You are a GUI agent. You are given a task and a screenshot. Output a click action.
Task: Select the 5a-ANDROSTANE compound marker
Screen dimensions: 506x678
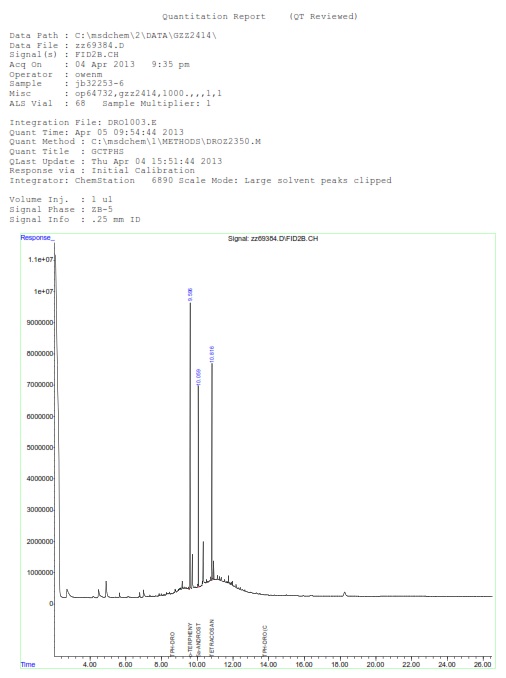click(x=199, y=638)
